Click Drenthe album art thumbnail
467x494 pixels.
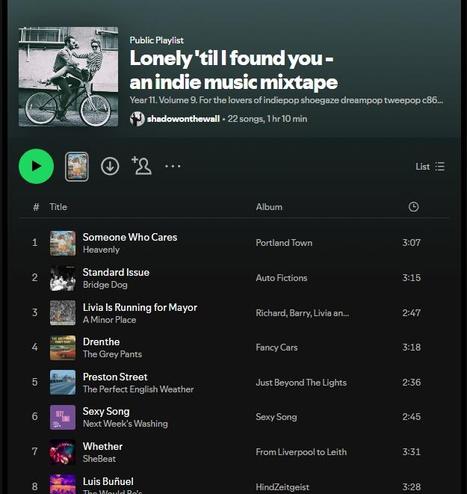tap(63, 348)
